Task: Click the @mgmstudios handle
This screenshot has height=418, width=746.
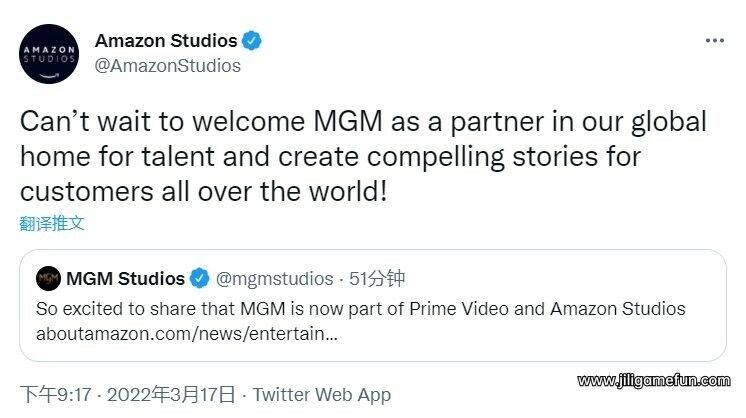Action: (x=274, y=278)
